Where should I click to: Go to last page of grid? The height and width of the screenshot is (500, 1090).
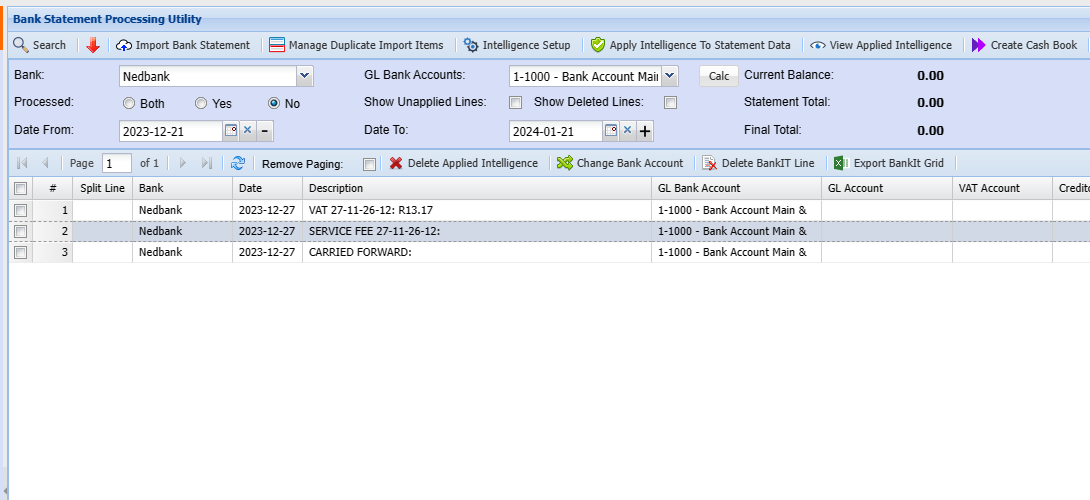click(206, 163)
